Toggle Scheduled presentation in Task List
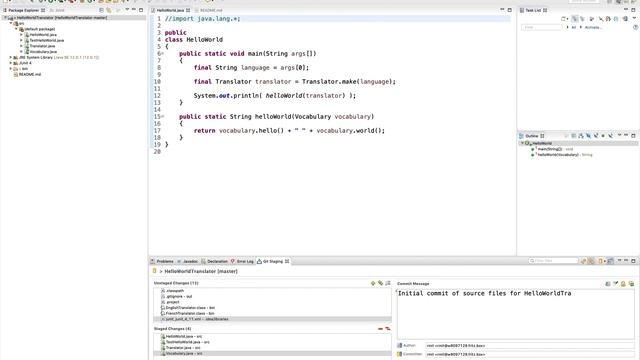This screenshot has width=640, height=360. click(582, 19)
